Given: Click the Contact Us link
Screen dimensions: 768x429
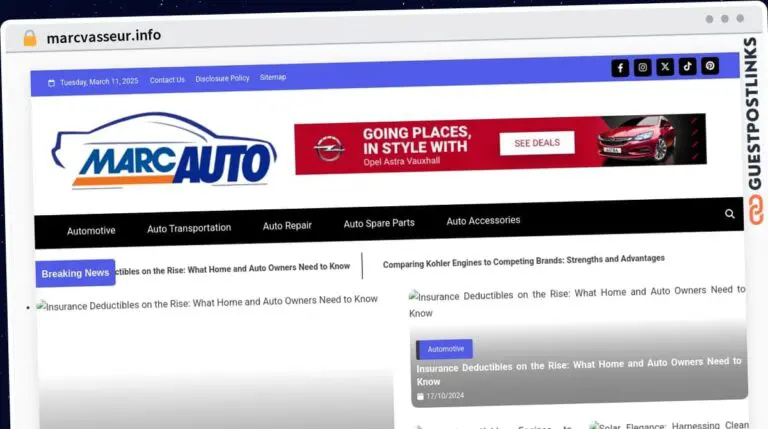Looking at the screenshot, I should pyautogui.click(x=167, y=80).
